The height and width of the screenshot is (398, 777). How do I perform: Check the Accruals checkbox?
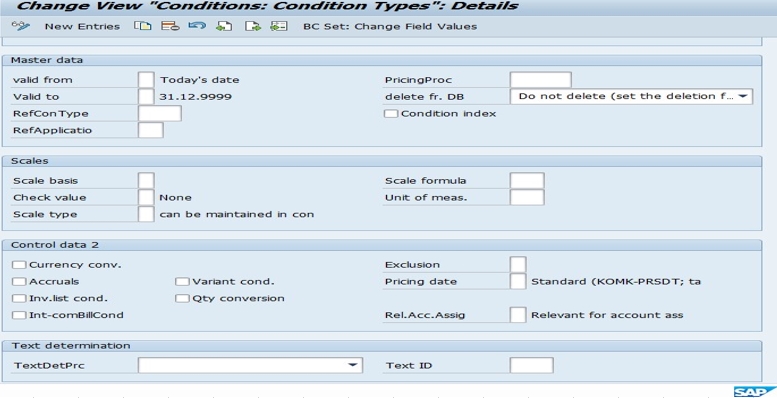(x=19, y=282)
